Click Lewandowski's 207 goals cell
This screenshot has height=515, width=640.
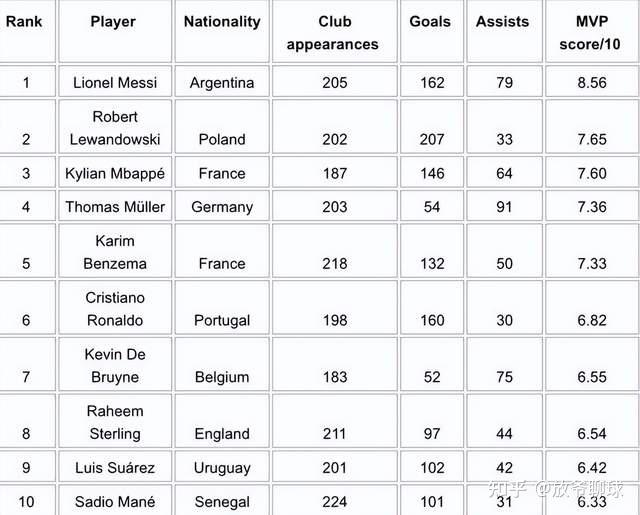click(431, 139)
